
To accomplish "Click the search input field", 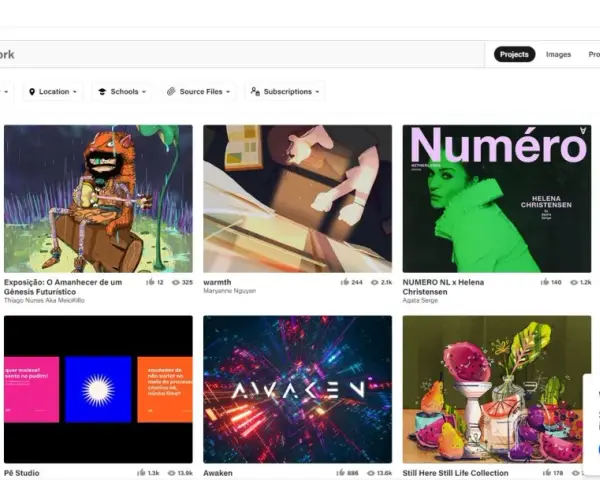I will tap(242, 54).
